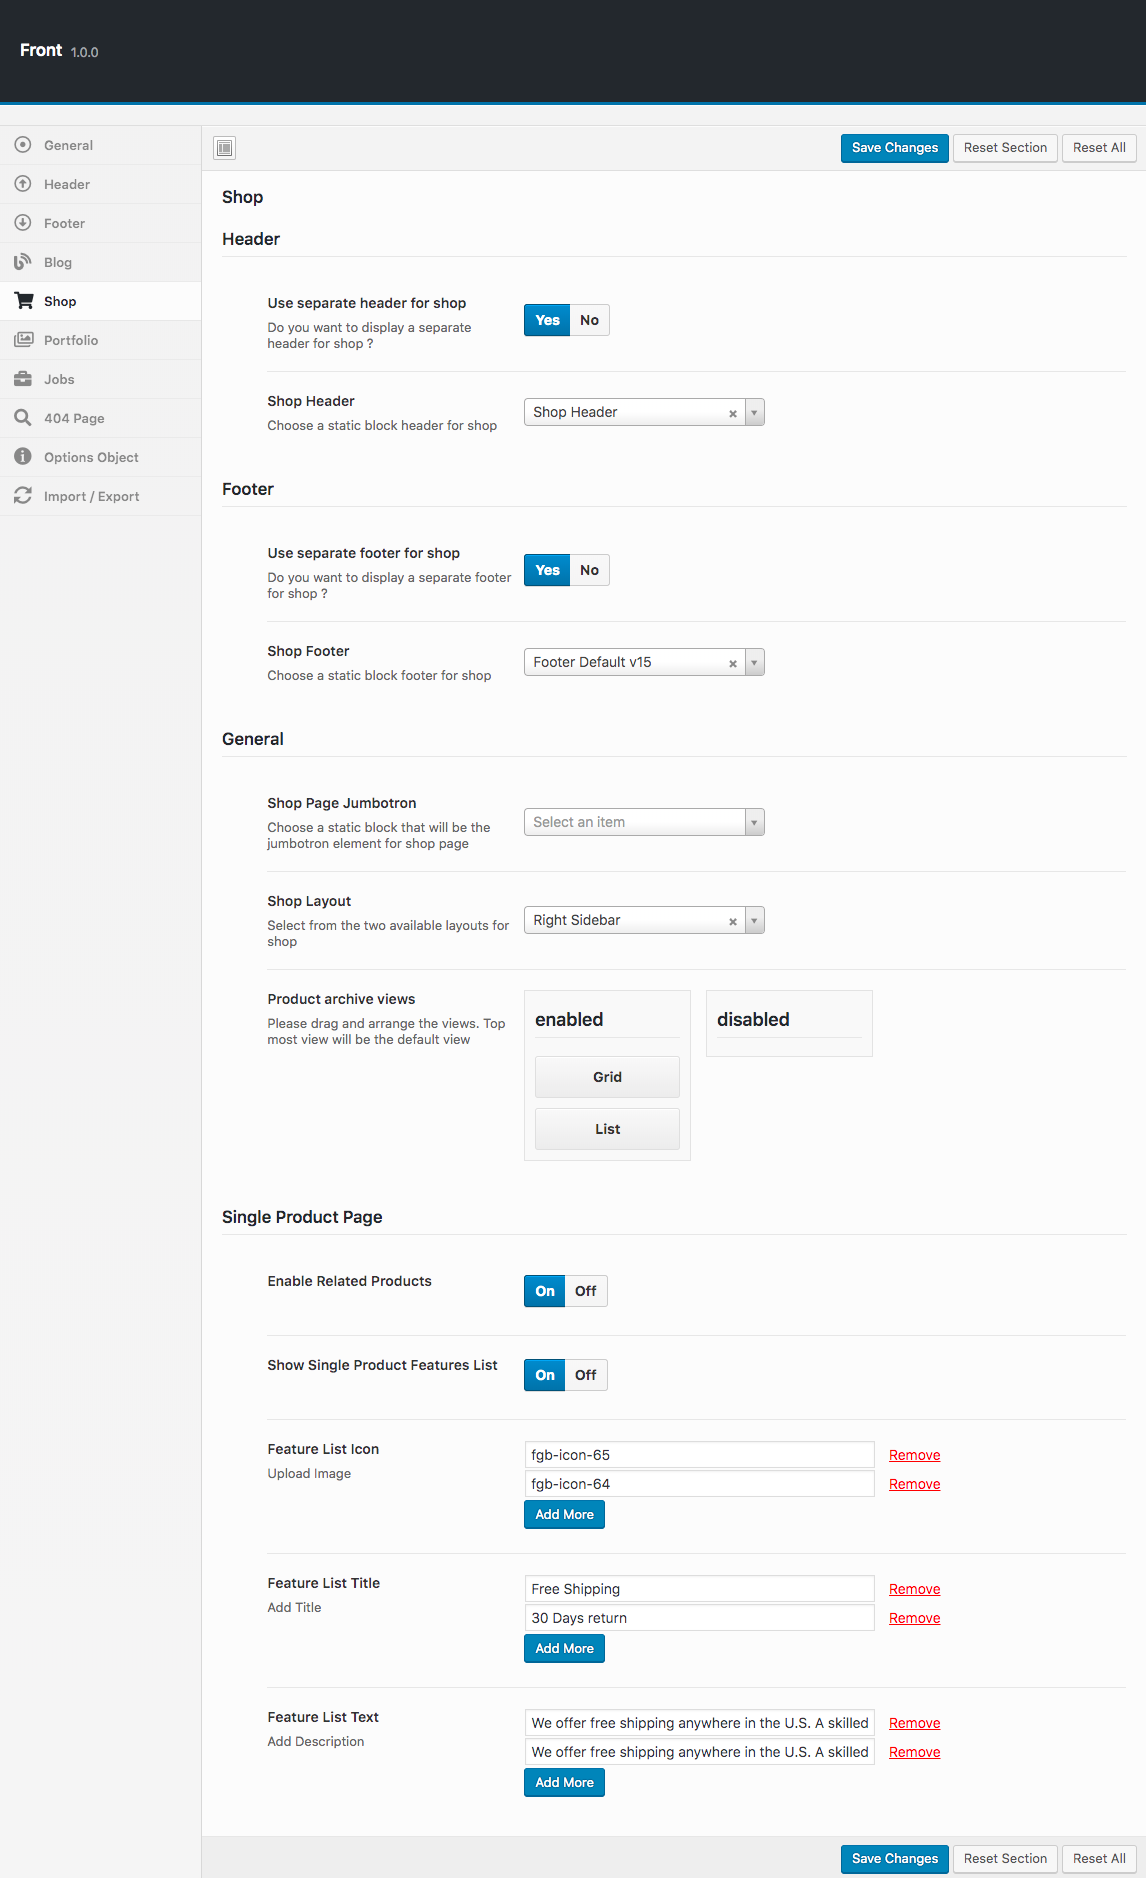Open the General settings section

tap(100, 145)
